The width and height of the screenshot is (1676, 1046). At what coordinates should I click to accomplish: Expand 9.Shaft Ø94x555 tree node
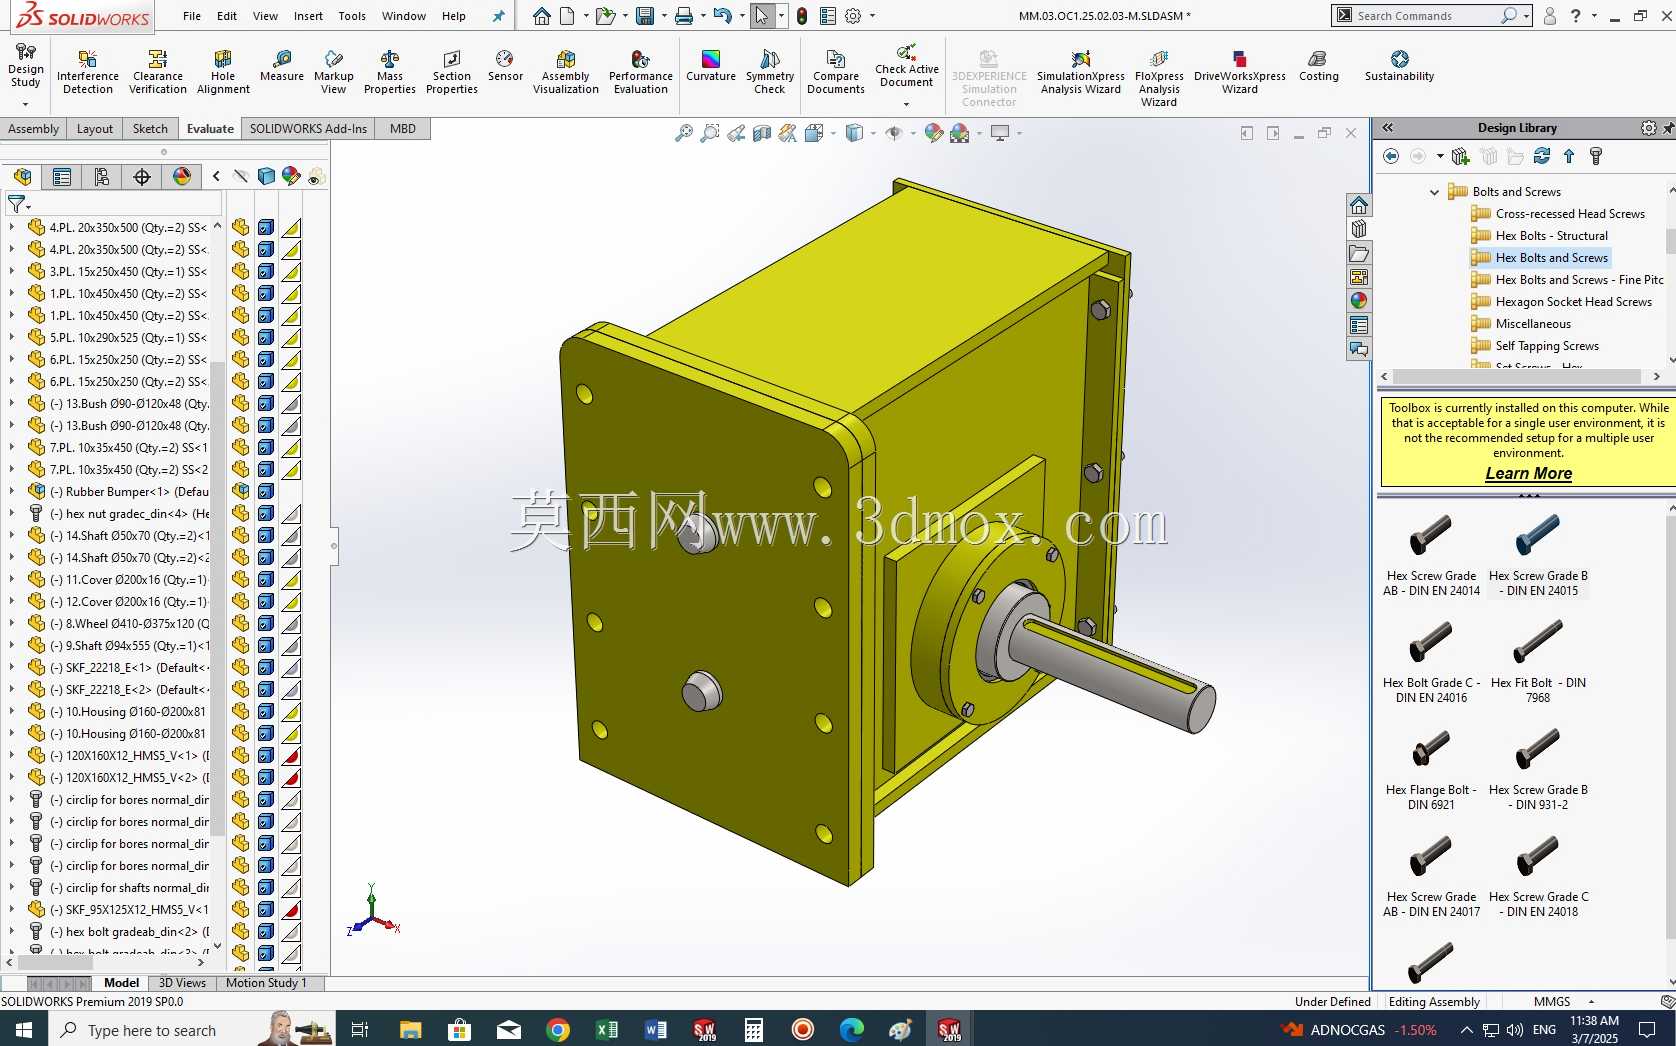point(11,645)
